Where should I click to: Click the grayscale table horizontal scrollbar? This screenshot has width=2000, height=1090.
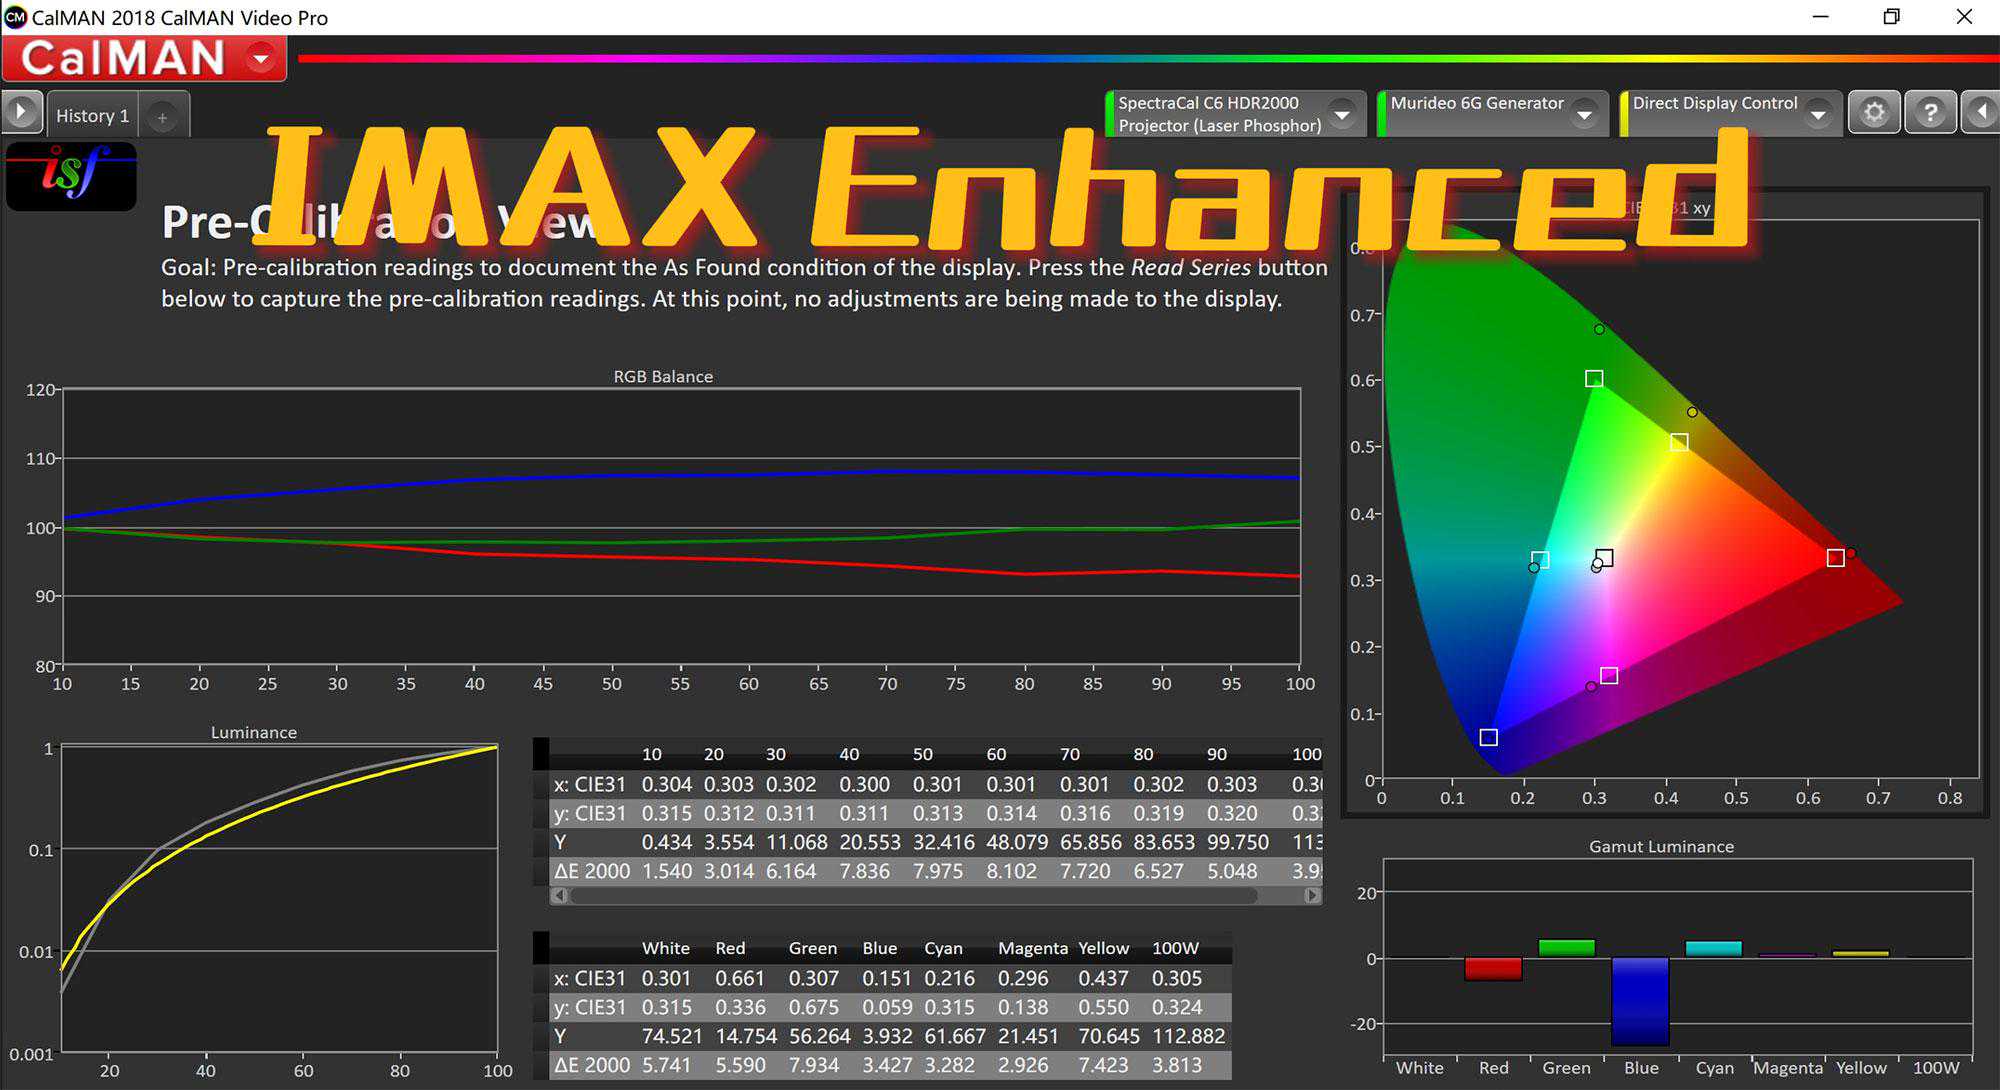(x=912, y=896)
